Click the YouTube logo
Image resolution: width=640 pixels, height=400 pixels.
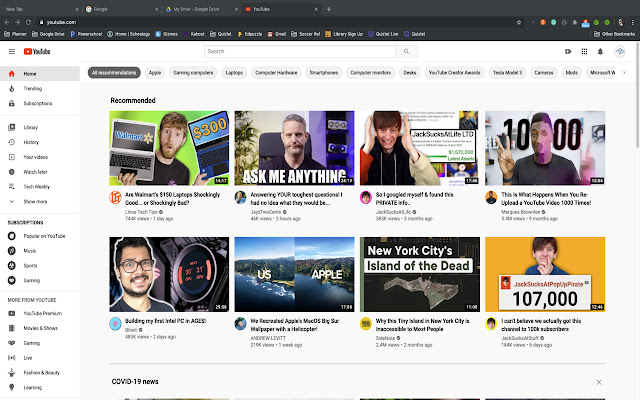[x=37, y=51]
